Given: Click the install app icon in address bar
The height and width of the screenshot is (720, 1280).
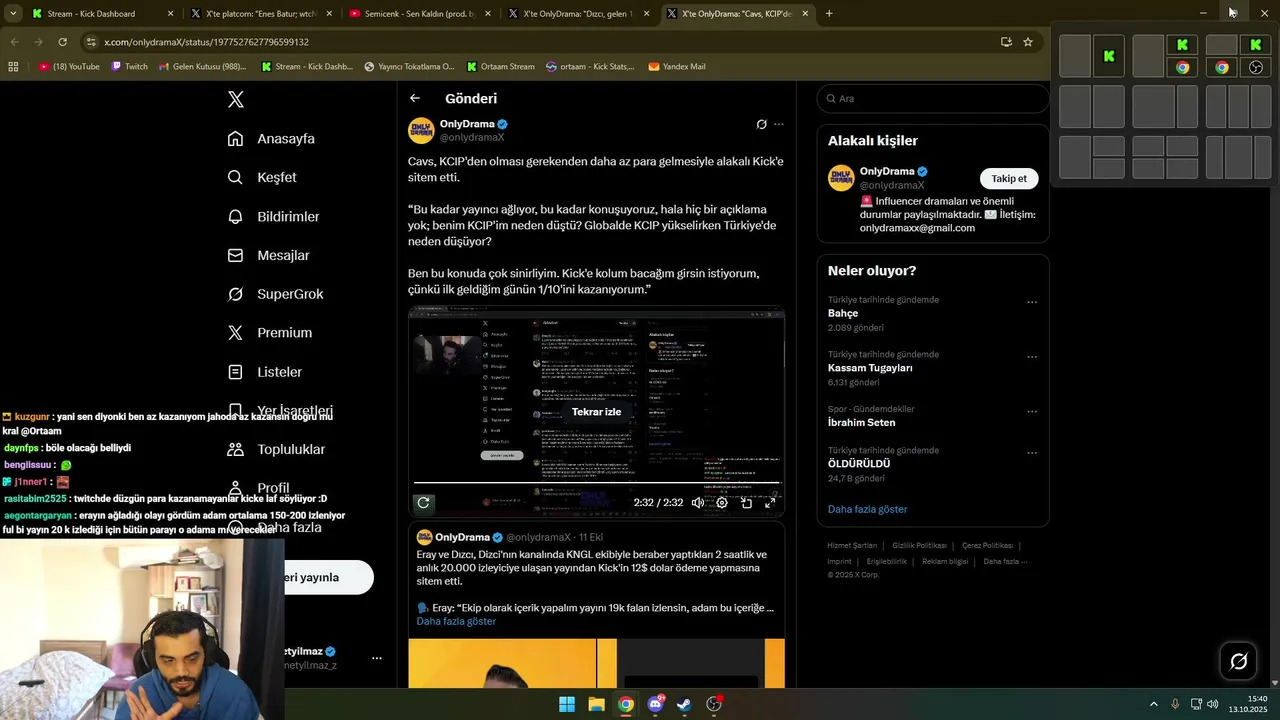Looking at the screenshot, I should [1006, 42].
